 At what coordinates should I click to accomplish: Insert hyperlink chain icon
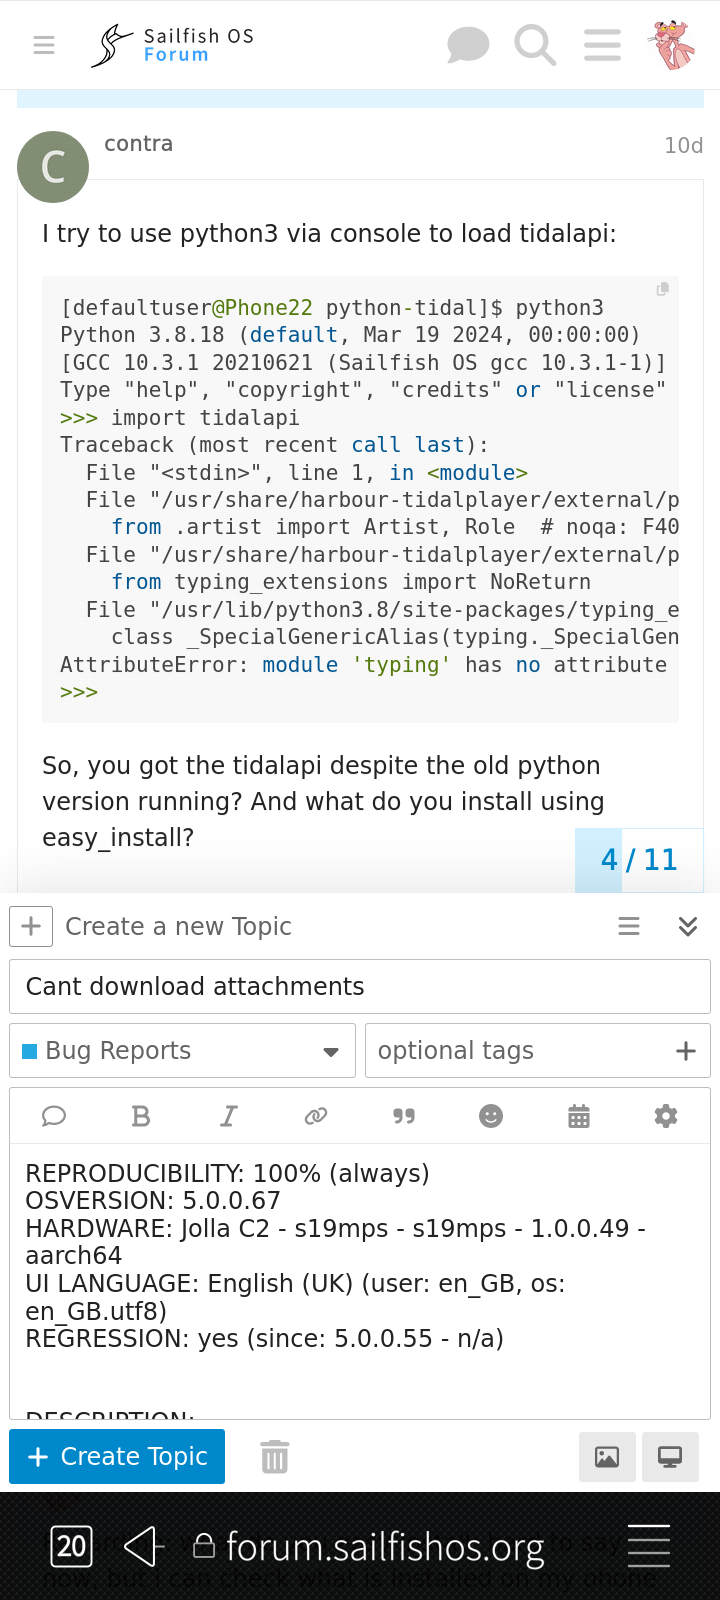pos(316,1116)
